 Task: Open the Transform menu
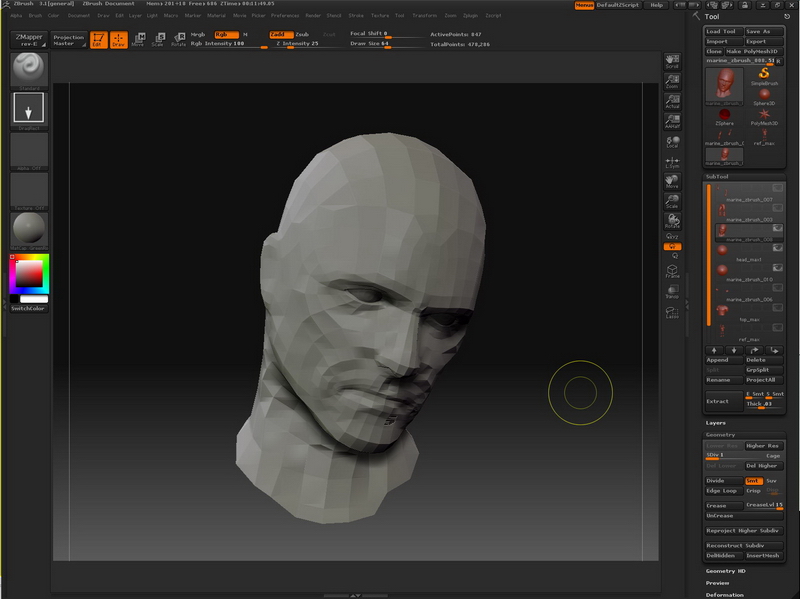pyautogui.click(x=424, y=15)
